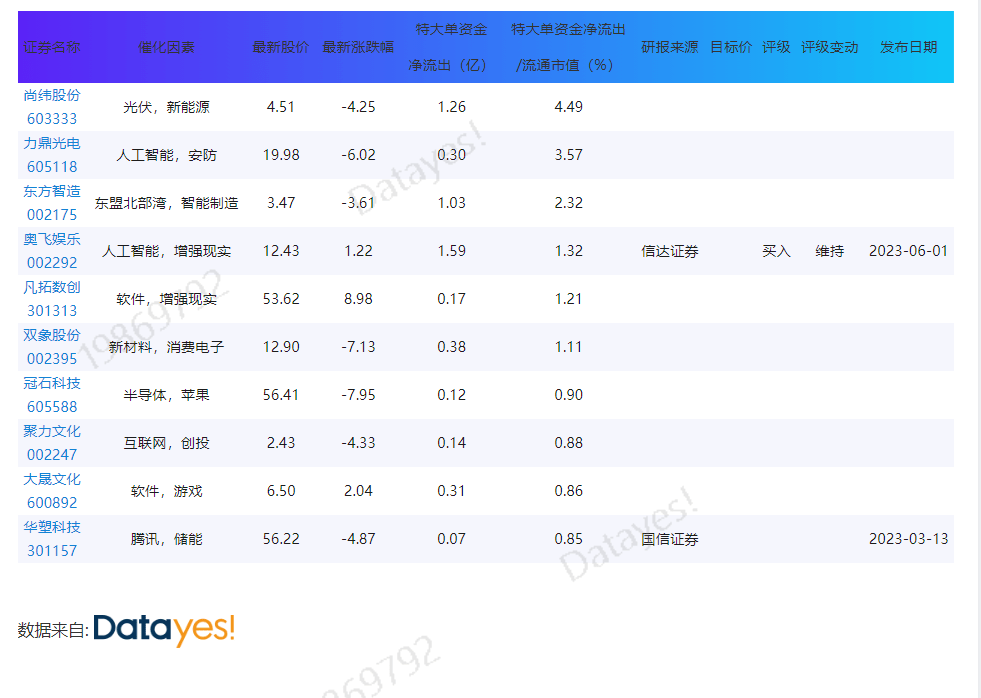This screenshot has height=698, width=981.
Task: Click the 国信证券 research source cell
Action: coord(670,539)
